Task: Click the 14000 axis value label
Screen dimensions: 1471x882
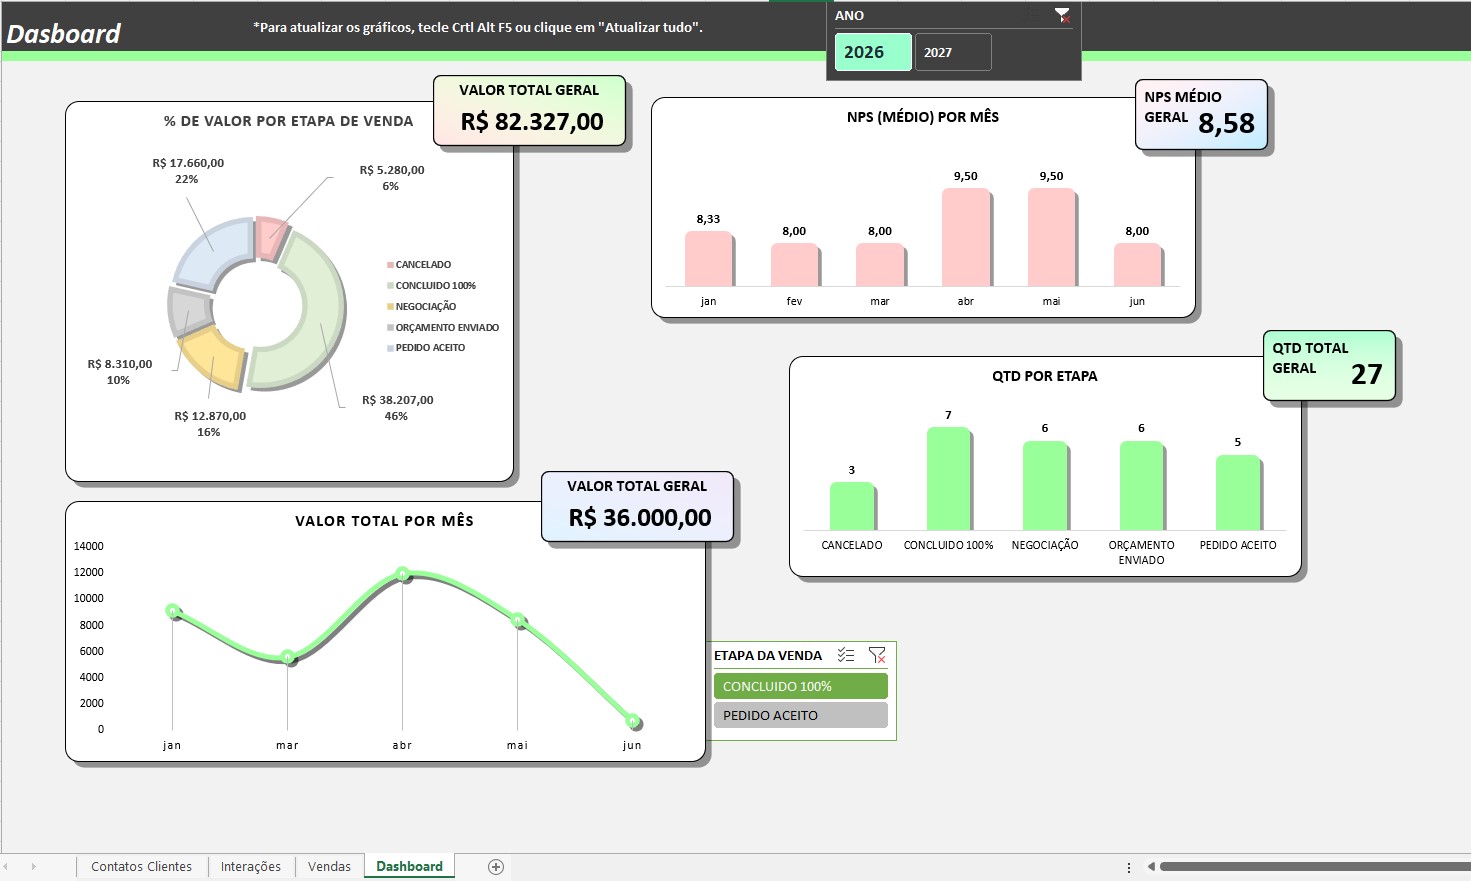Action: click(89, 546)
